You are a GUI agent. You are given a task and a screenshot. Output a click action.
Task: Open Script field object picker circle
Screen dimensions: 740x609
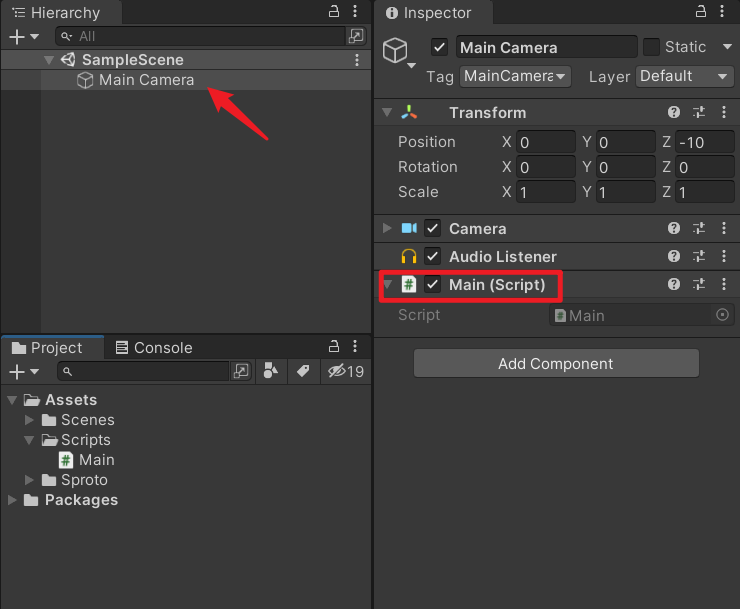click(x=723, y=315)
